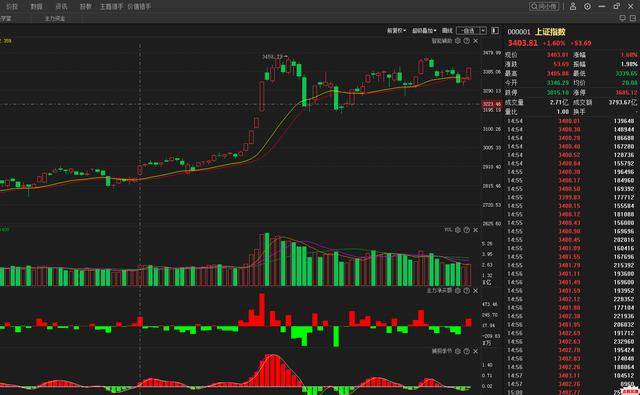The width and height of the screenshot is (640, 395).
Task: Open the 叠加 overlay dropdown in chart toolbar
Action: 424,31
